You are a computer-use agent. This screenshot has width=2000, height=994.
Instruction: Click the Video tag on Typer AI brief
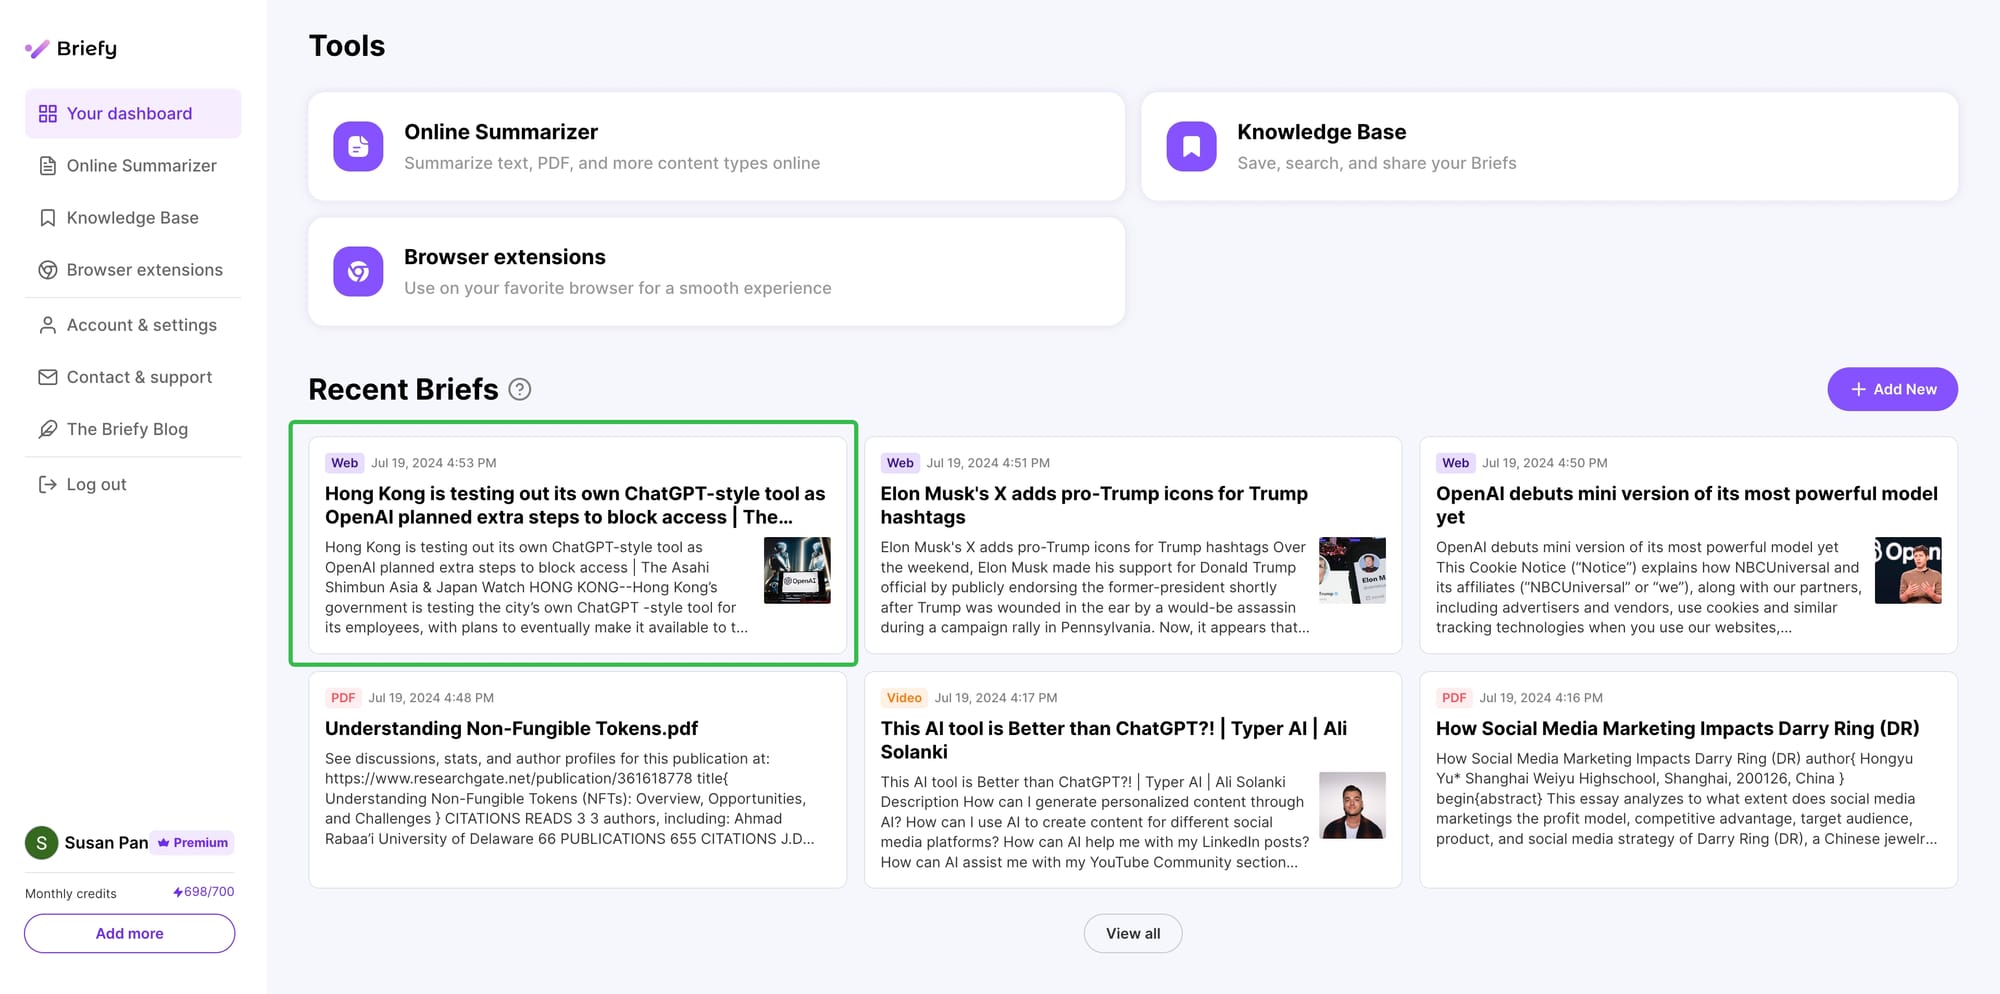click(904, 698)
